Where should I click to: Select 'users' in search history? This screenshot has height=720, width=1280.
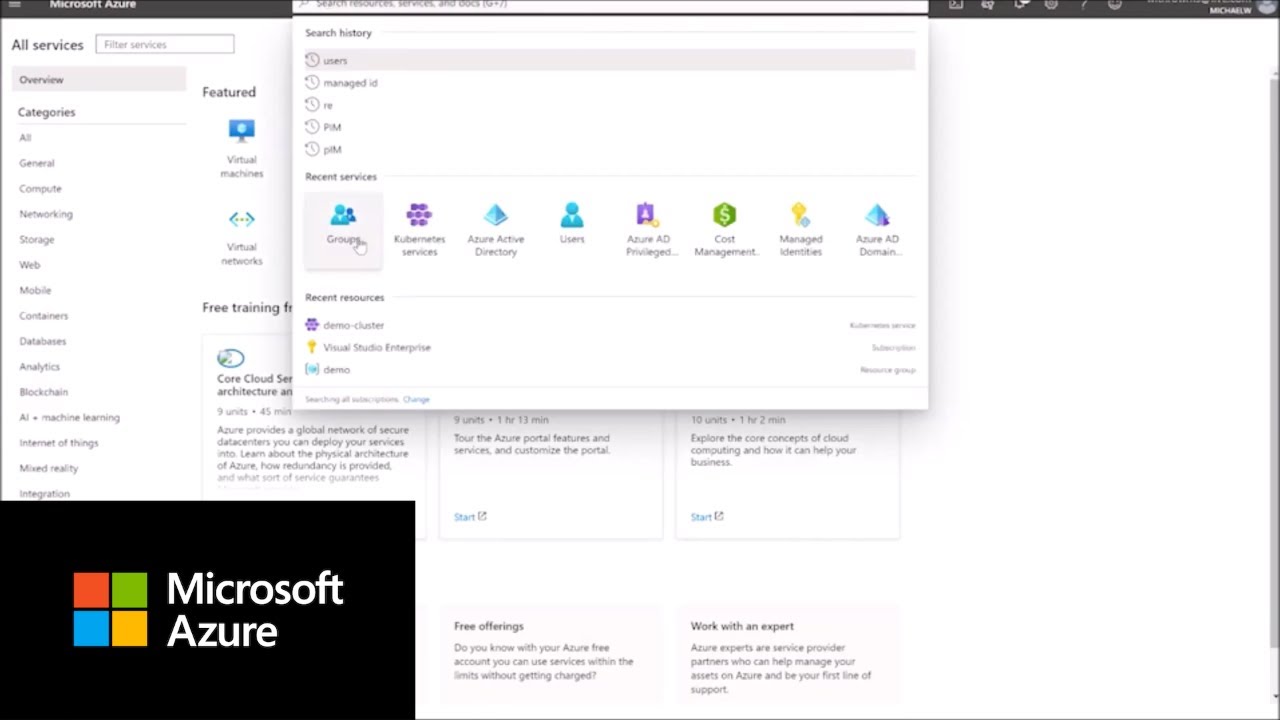(x=610, y=60)
